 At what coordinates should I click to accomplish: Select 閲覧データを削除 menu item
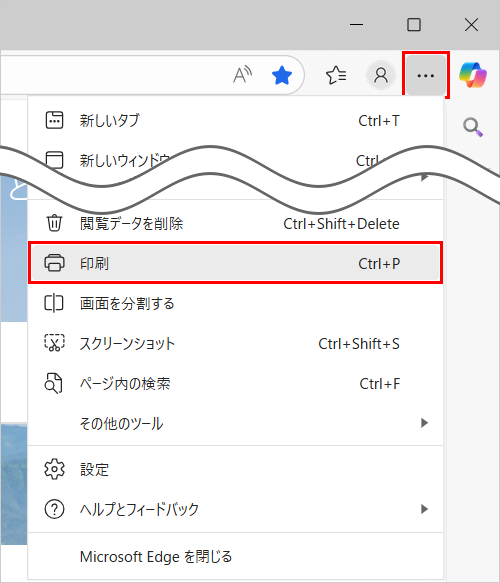[235, 223]
